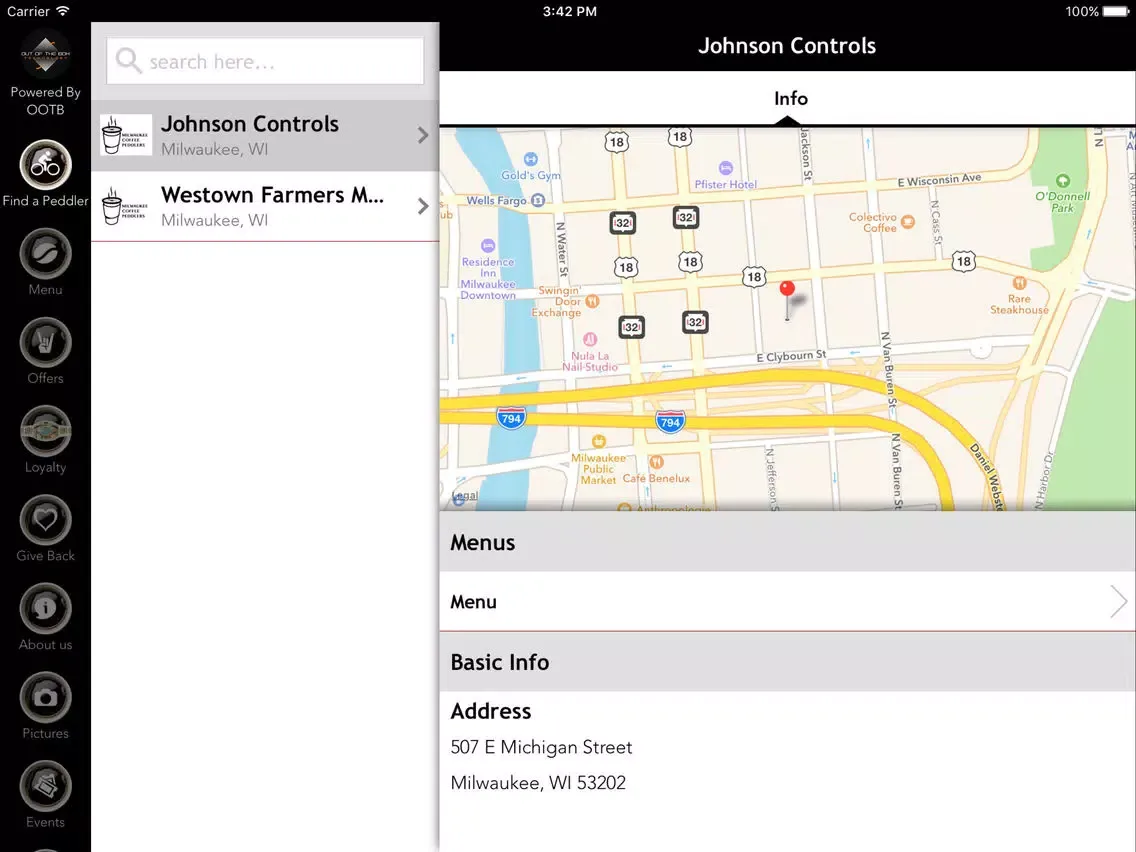Open Johnson Controls details via its arrow
1136x852 pixels.
pyautogui.click(x=422, y=133)
